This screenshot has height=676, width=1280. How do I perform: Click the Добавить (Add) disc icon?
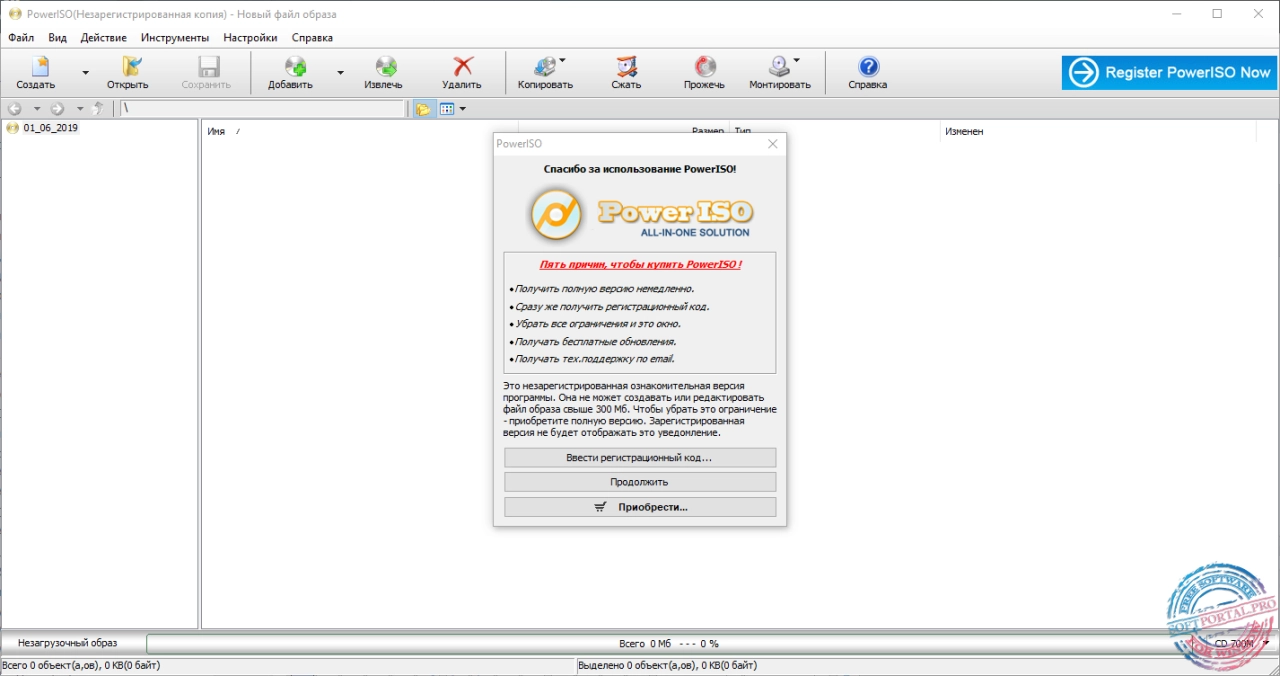[294, 67]
